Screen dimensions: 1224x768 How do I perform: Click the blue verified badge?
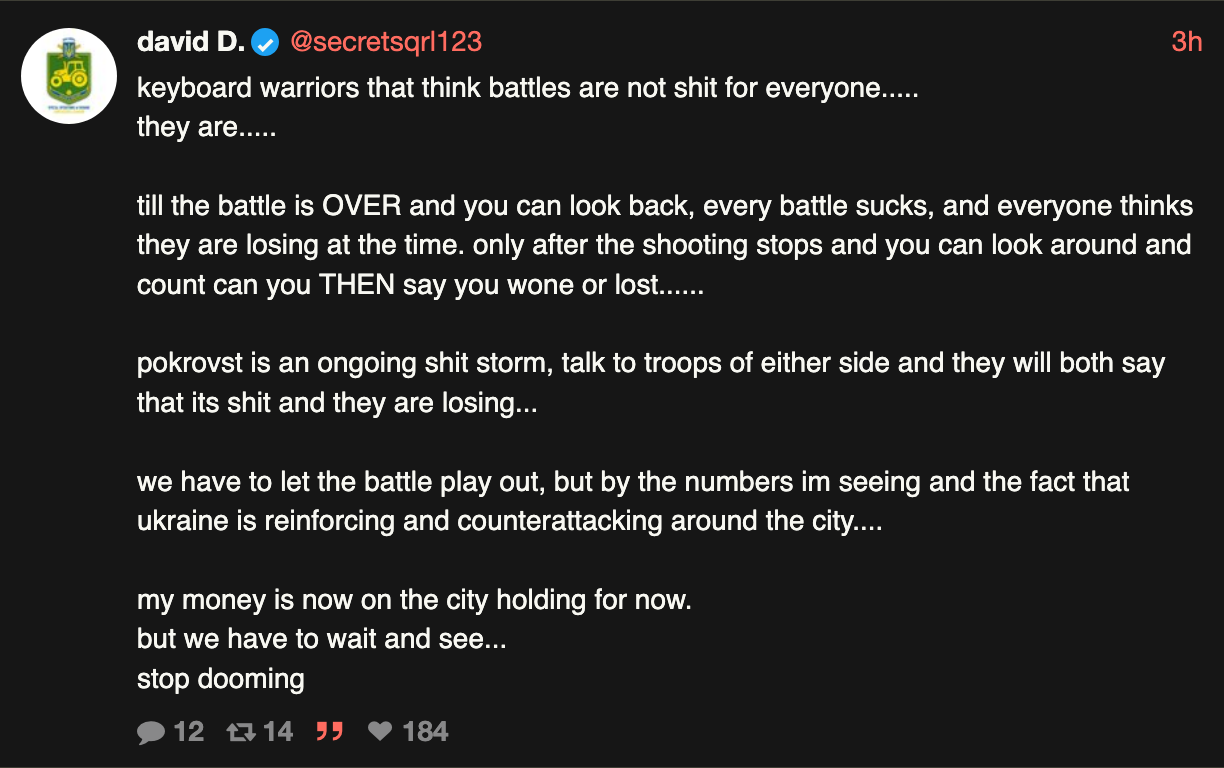click(265, 42)
